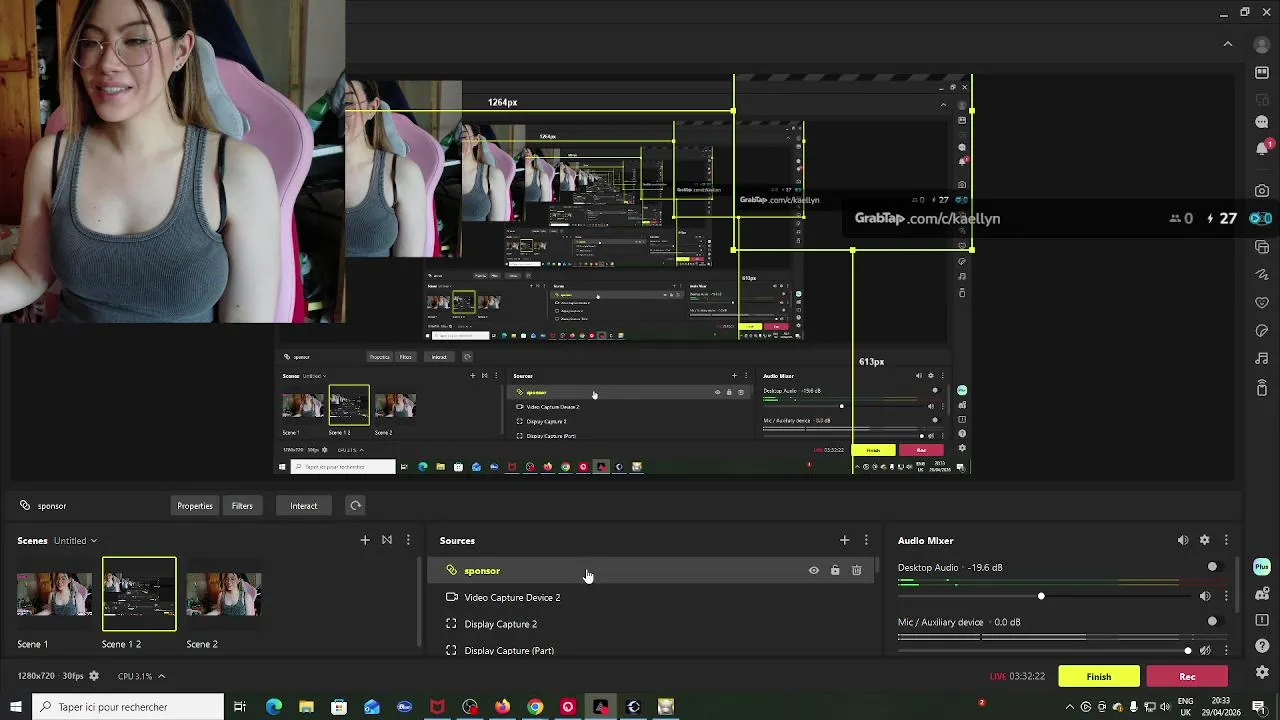Open Mic / Auxiliary device three-dot options

pyautogui.click(x=1226, y=651)
